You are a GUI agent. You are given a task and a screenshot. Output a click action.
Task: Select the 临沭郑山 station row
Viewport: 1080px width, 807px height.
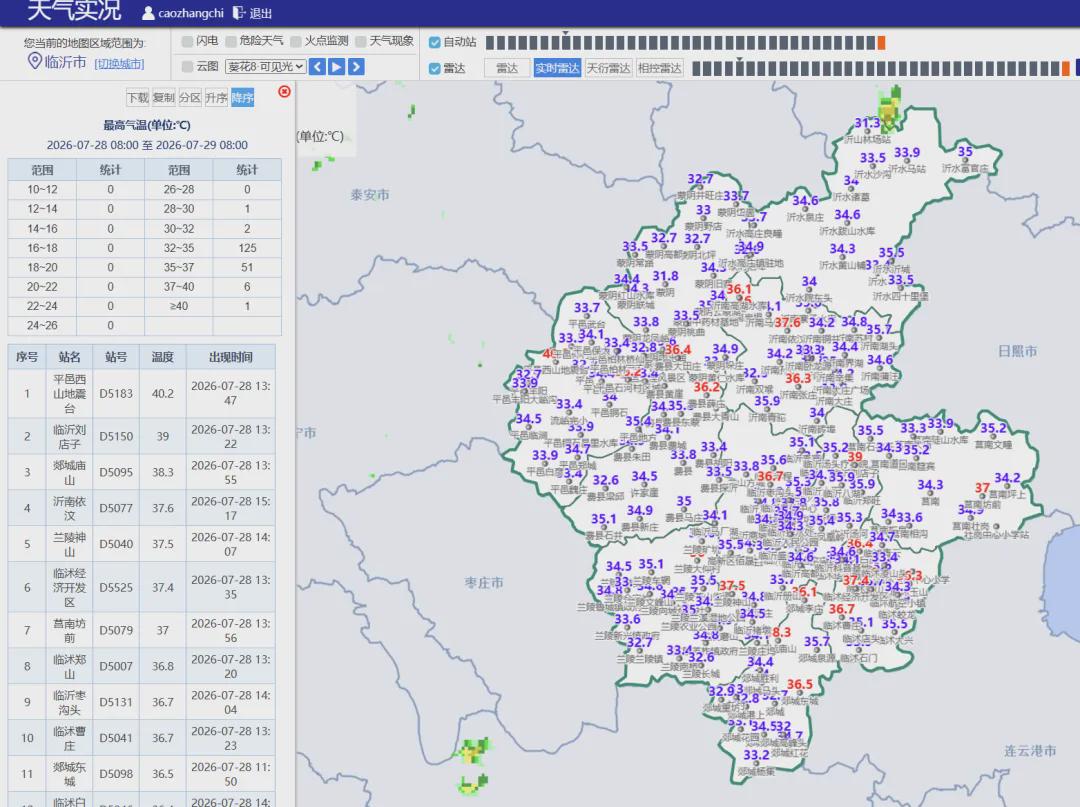point(141,666)
